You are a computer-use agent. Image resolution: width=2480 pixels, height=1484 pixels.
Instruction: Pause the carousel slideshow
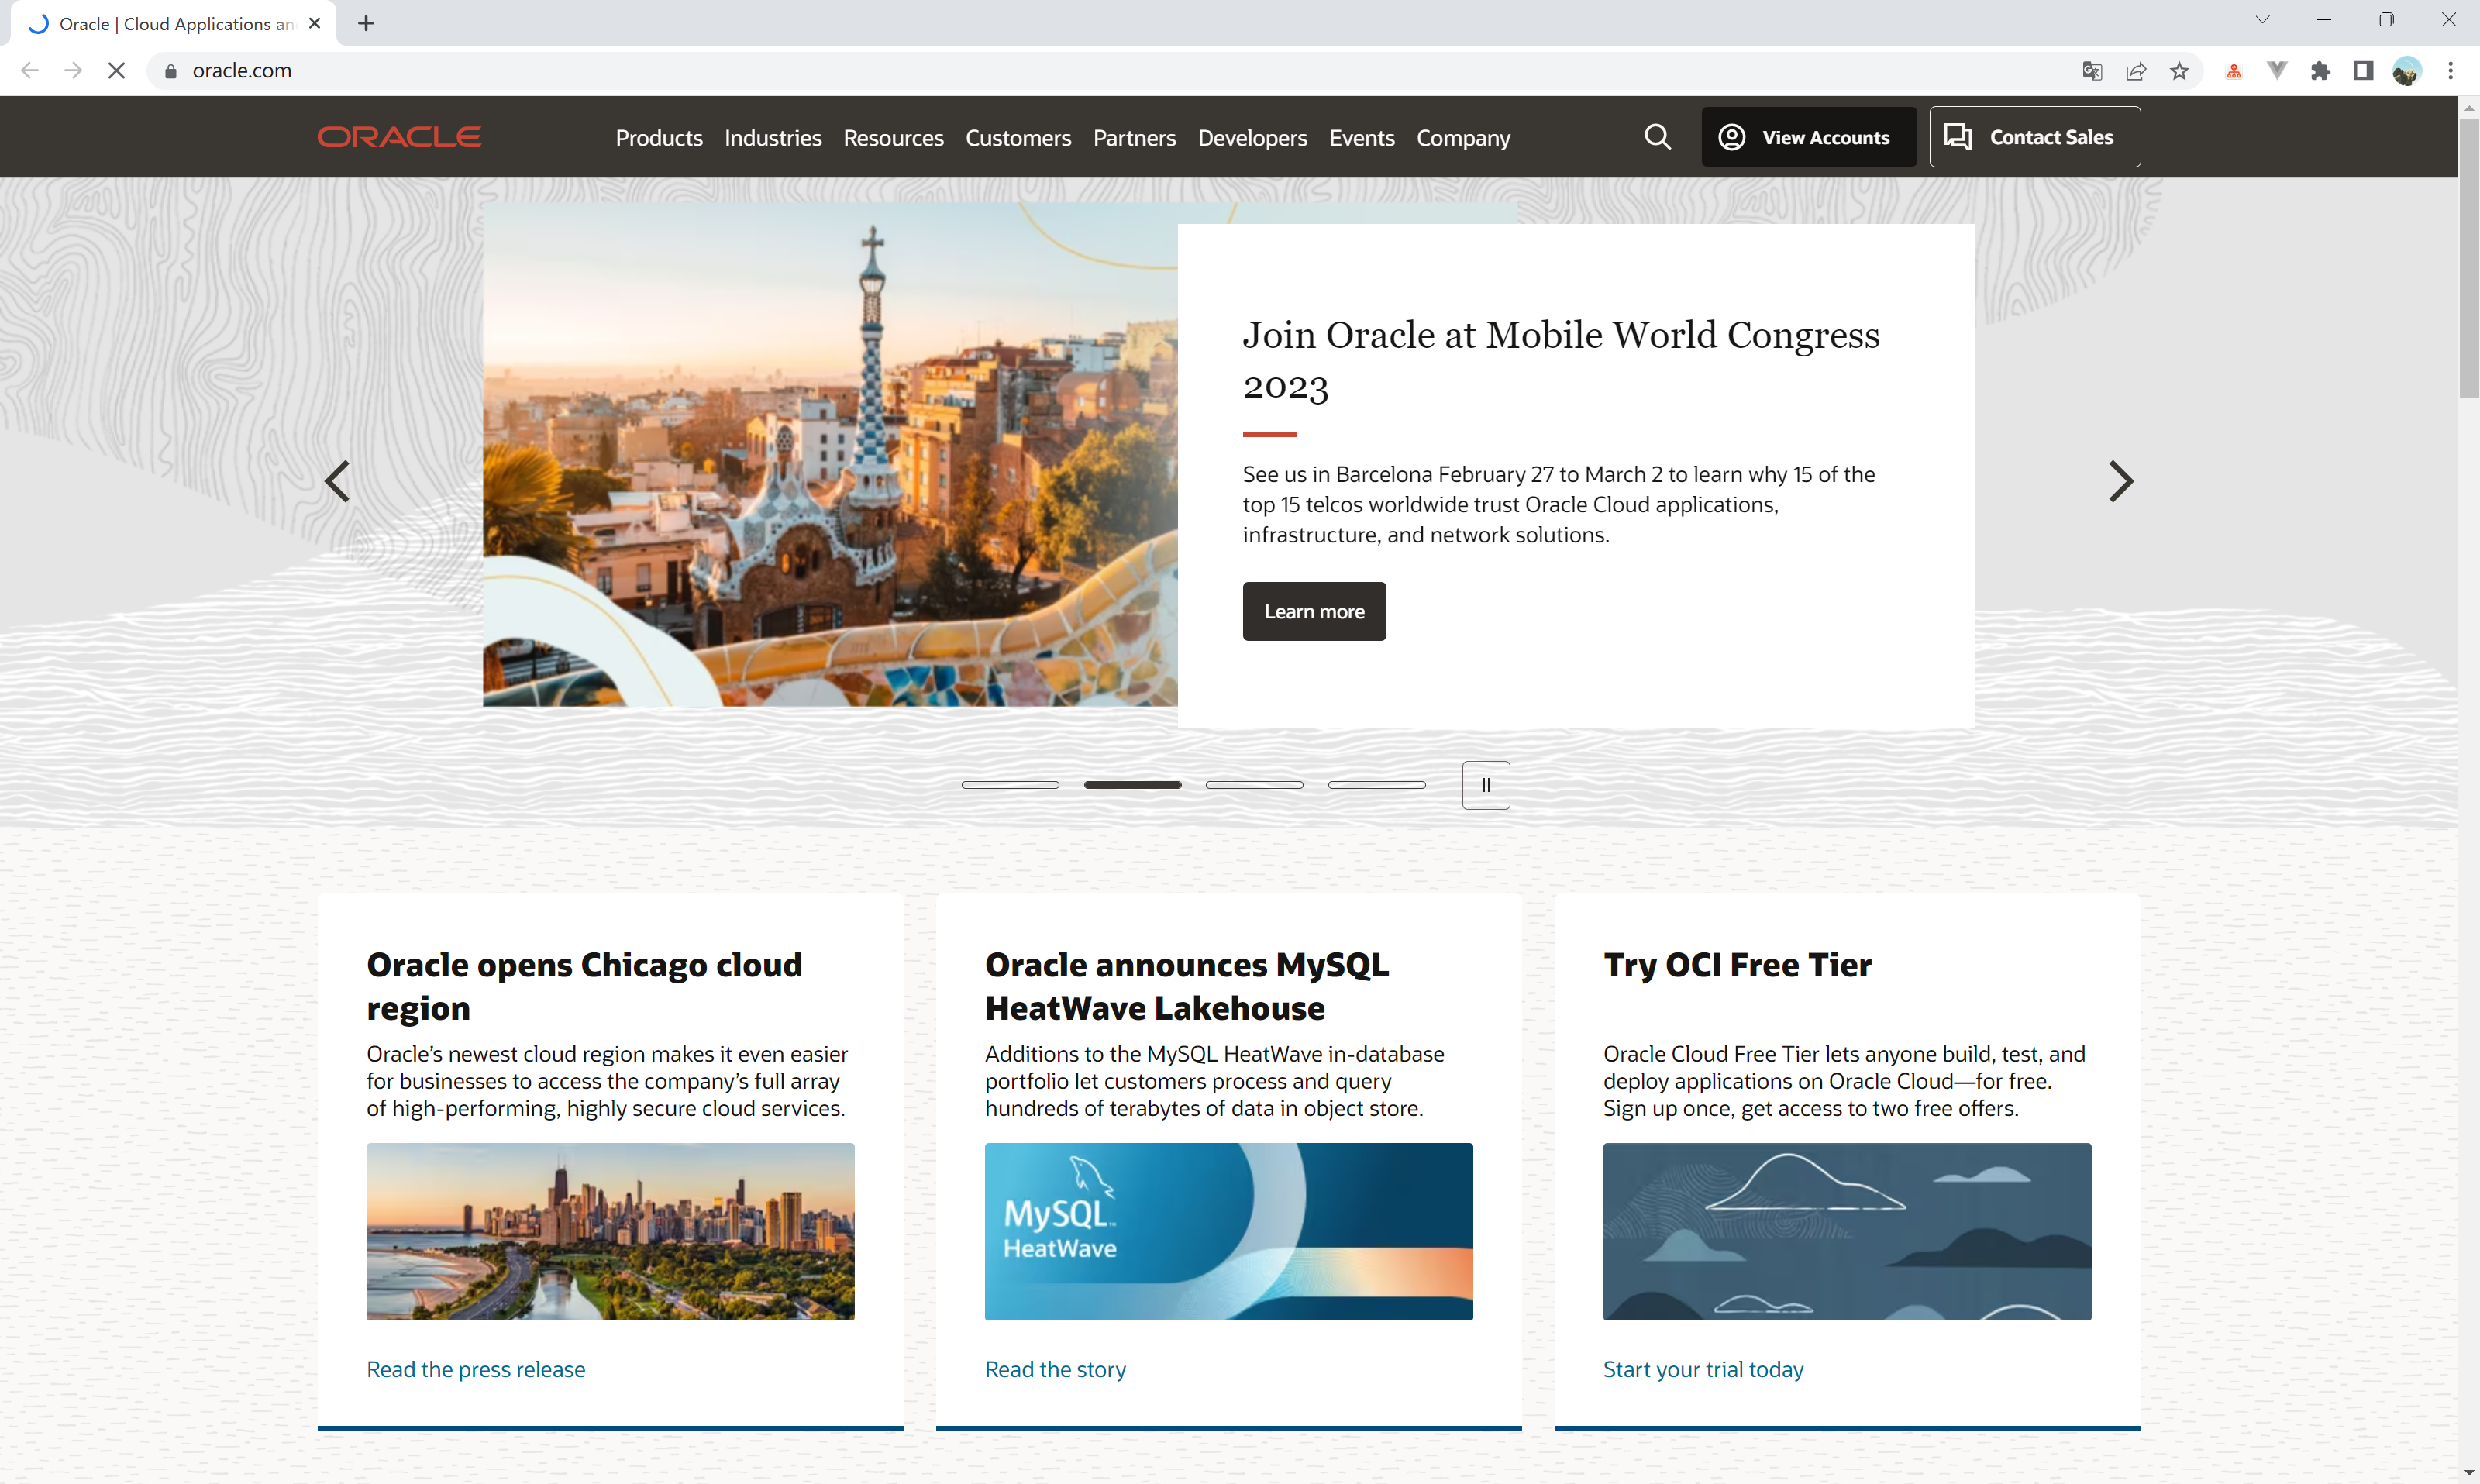[x=1486, y=785]
